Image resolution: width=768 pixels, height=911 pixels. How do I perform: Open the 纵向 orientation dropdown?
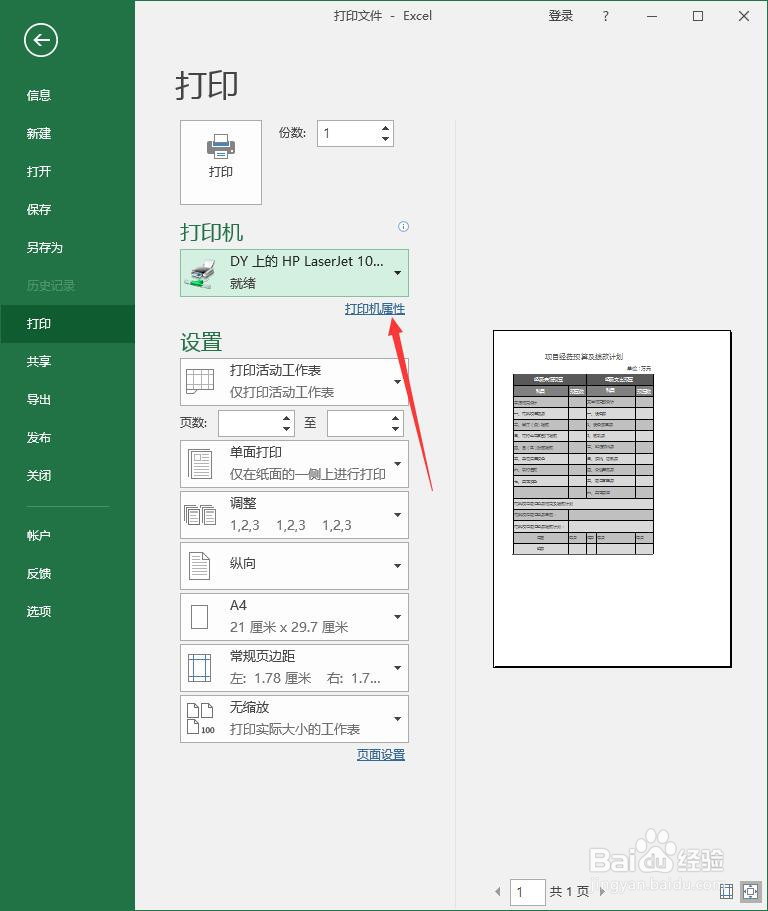coord(295,566)
